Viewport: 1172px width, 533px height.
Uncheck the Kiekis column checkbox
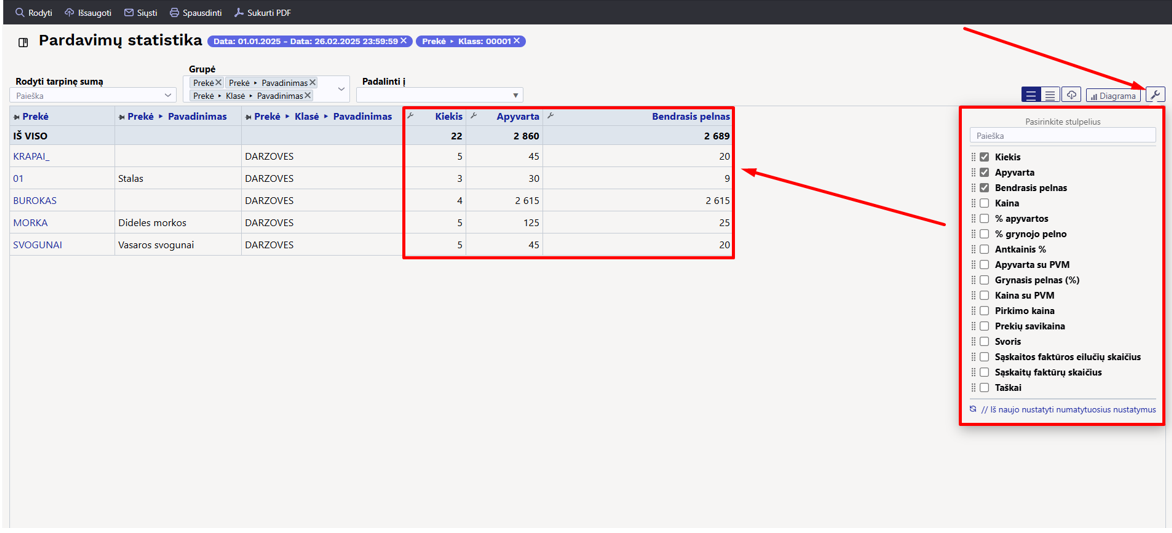click(984, 157)
